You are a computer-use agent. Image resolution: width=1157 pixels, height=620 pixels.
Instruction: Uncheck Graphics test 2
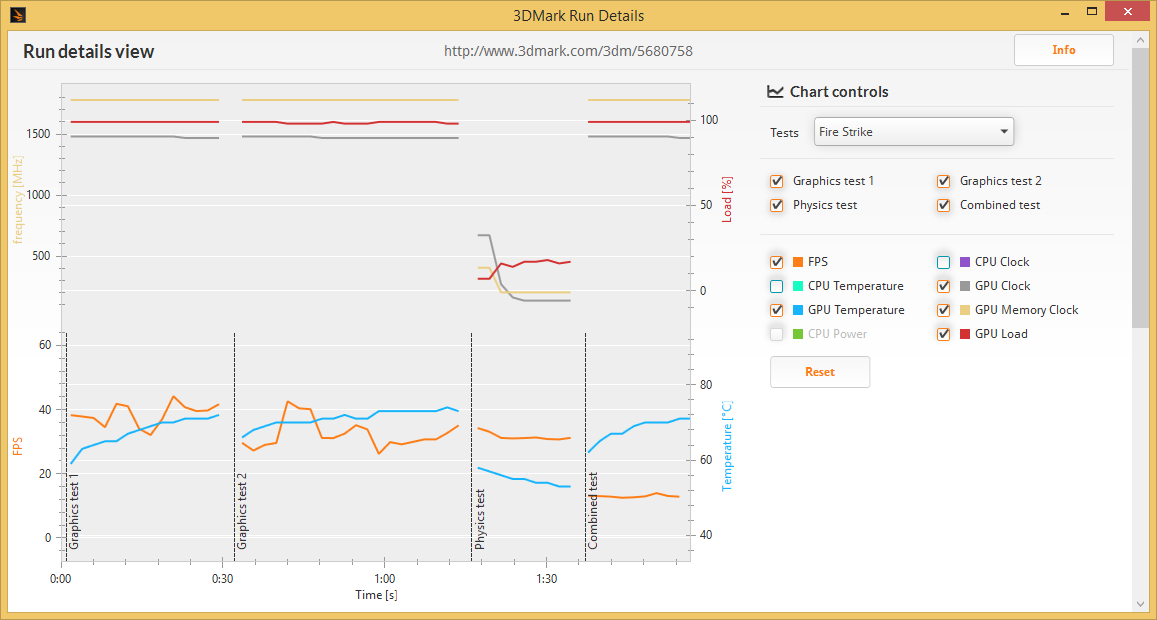[x=943, y=181]
